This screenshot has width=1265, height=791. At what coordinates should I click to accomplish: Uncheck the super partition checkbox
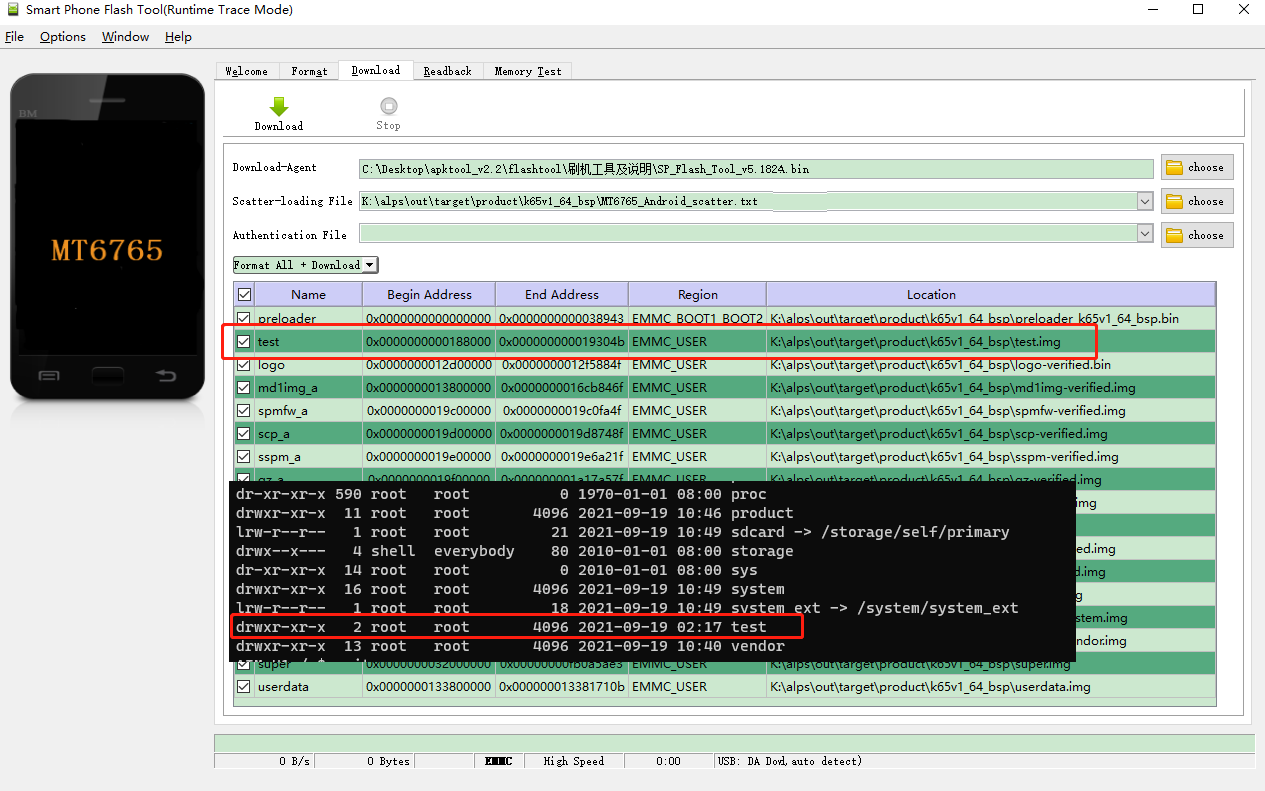pos(243,663)
